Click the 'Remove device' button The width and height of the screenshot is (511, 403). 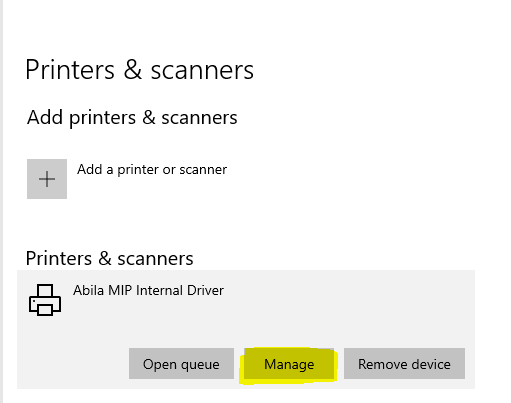(x=404, y=364)
